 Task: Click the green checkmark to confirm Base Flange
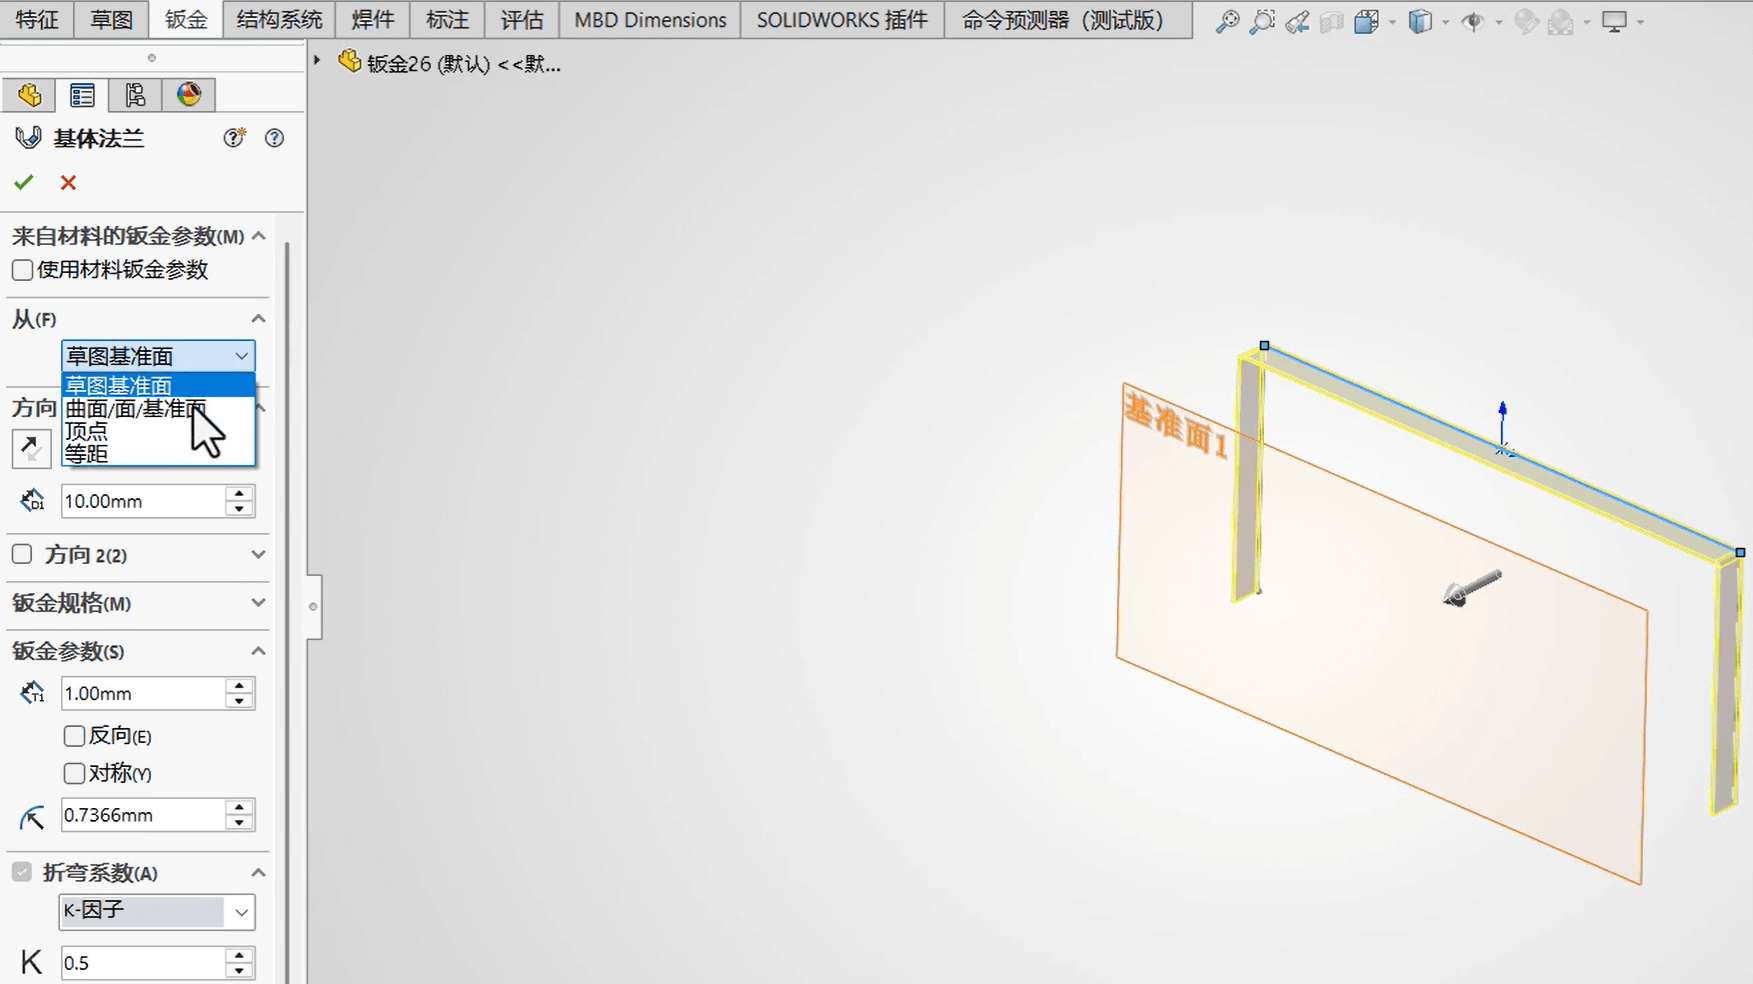(24, 182)
